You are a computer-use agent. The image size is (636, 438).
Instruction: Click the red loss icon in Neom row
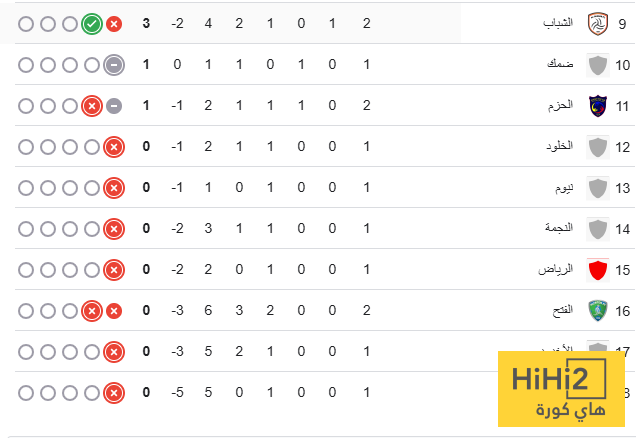[x=114, y=187]
